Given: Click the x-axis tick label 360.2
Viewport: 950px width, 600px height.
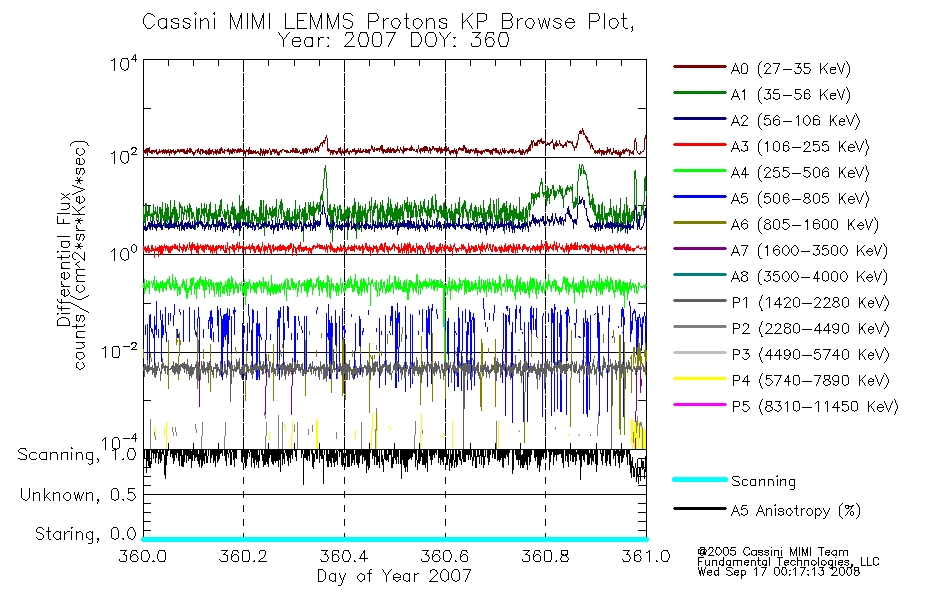Looking at the screenshot, I should coord(243,556).
